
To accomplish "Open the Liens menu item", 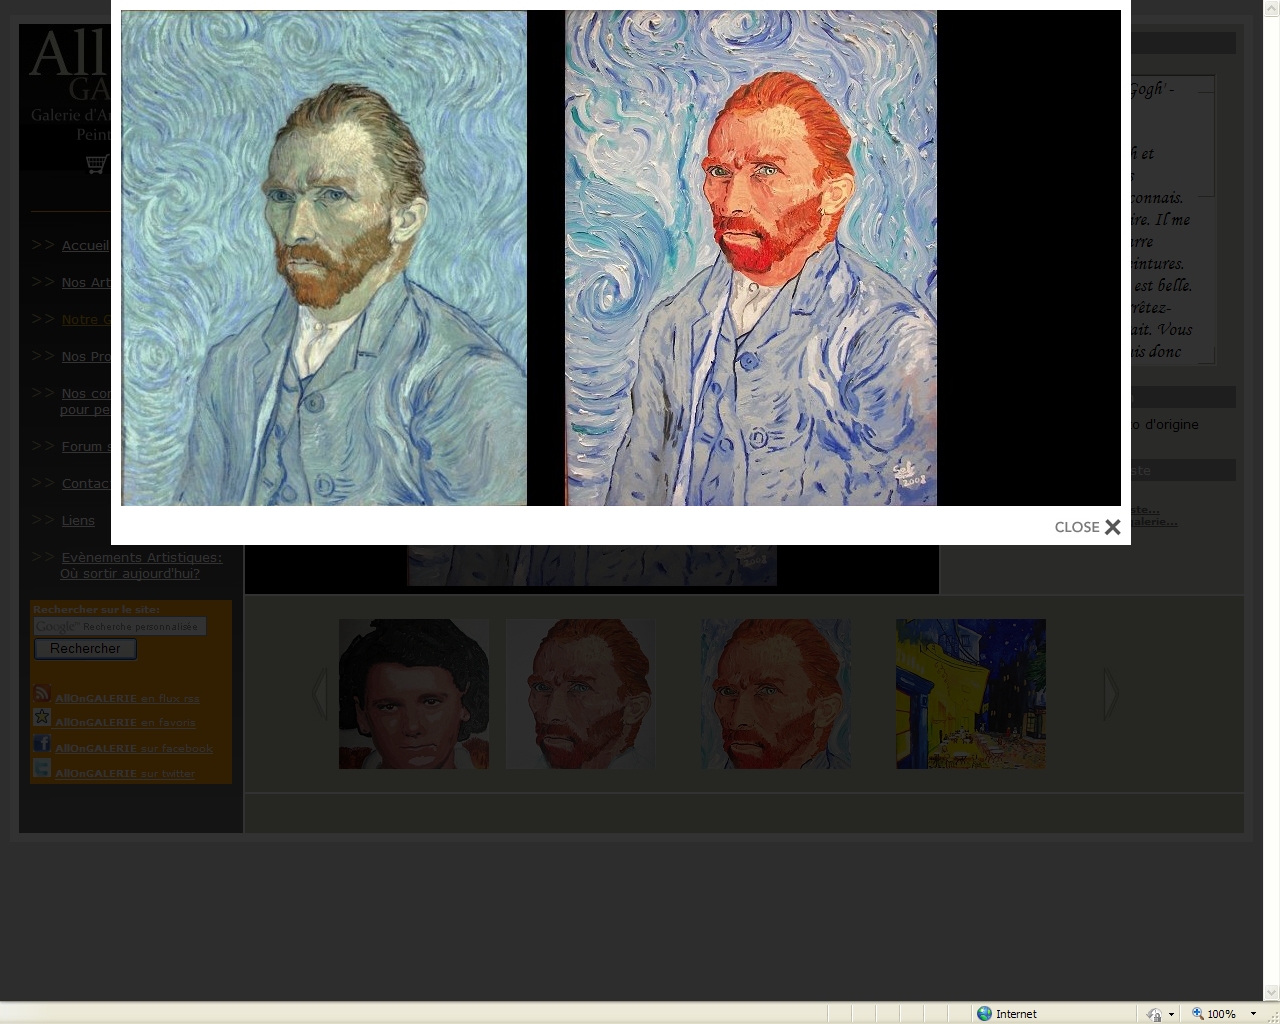I will pyautogui.click(x=78, y=520).
